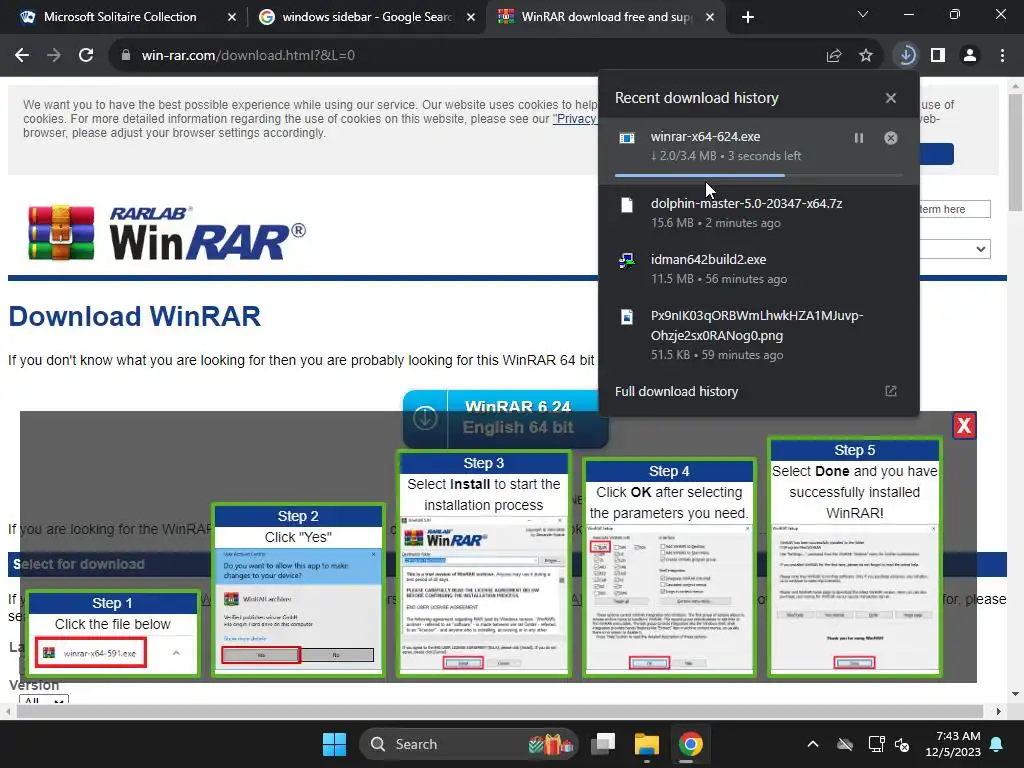
Task: Reload the WinRAR download page
Action: tap(86, 56)
